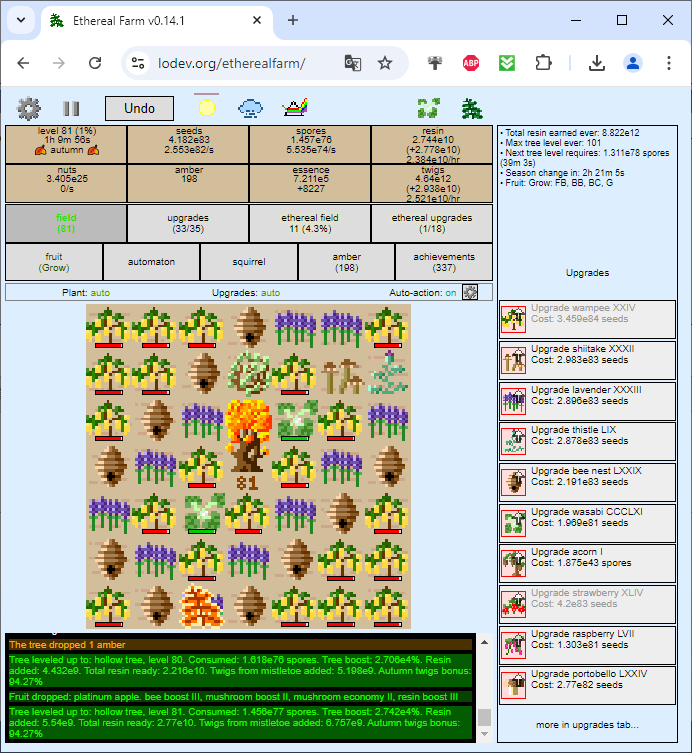Click the bee nest in top row

click(x=248, y=327)
